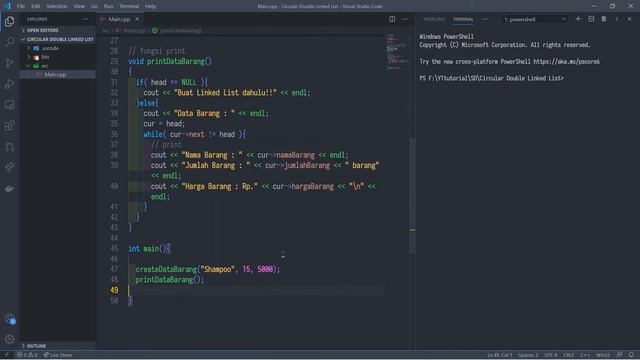
Task: Switch to the Problems panel tab
Action: tap(434, 19)
